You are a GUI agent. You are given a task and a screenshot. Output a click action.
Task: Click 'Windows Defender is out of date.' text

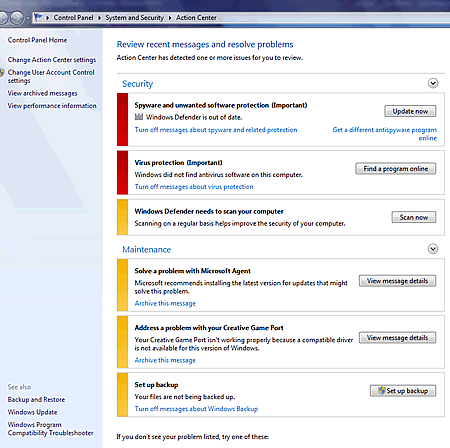tap(194, 117)
